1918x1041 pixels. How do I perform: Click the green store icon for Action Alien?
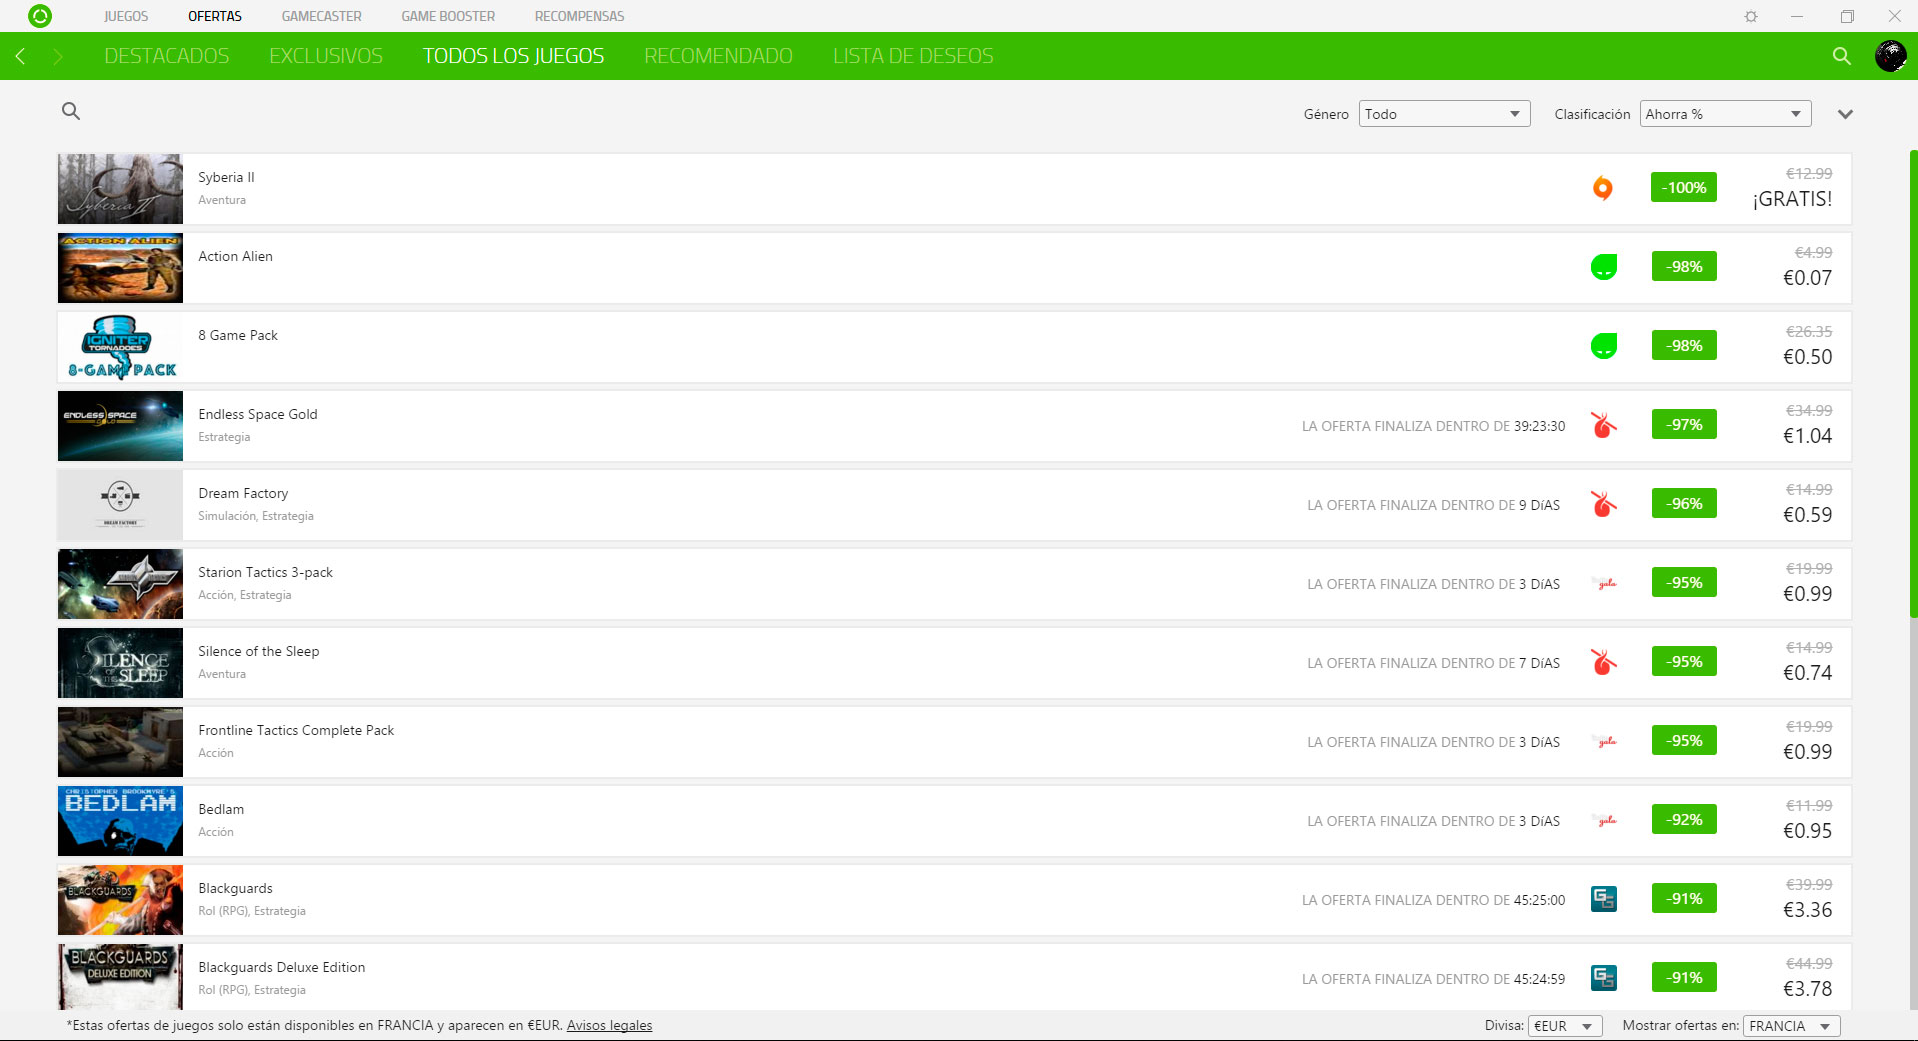pos(1604,267)
